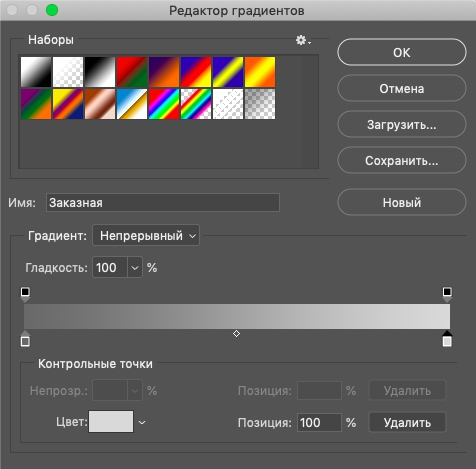This screenshot has width=476, height=469.
Task: Choose the rainbow spectrum gradient preset
Action: coord(164,104)
